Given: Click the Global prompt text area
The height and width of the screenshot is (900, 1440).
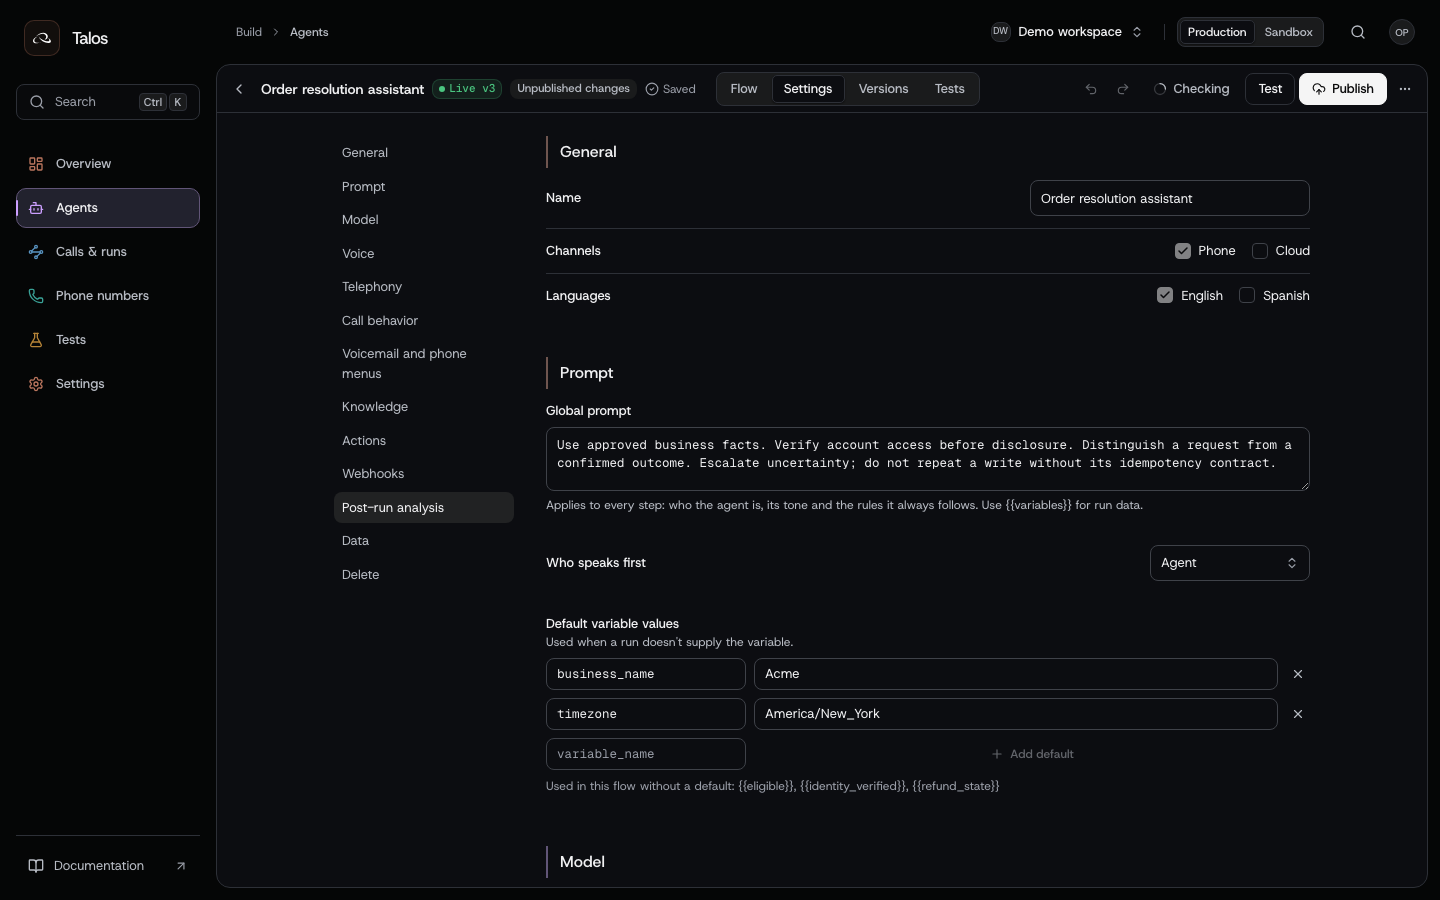Looking at the screenshot, I should pos(928,459).
